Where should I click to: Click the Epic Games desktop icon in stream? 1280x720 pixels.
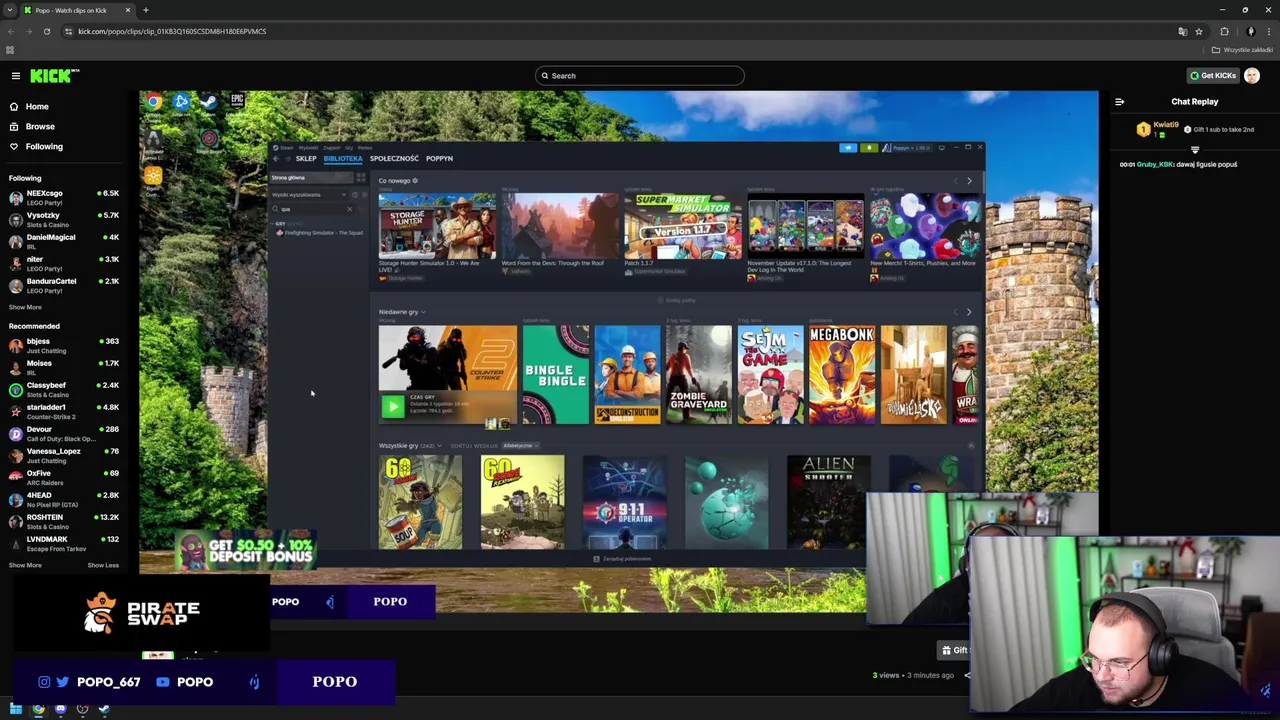237,100
